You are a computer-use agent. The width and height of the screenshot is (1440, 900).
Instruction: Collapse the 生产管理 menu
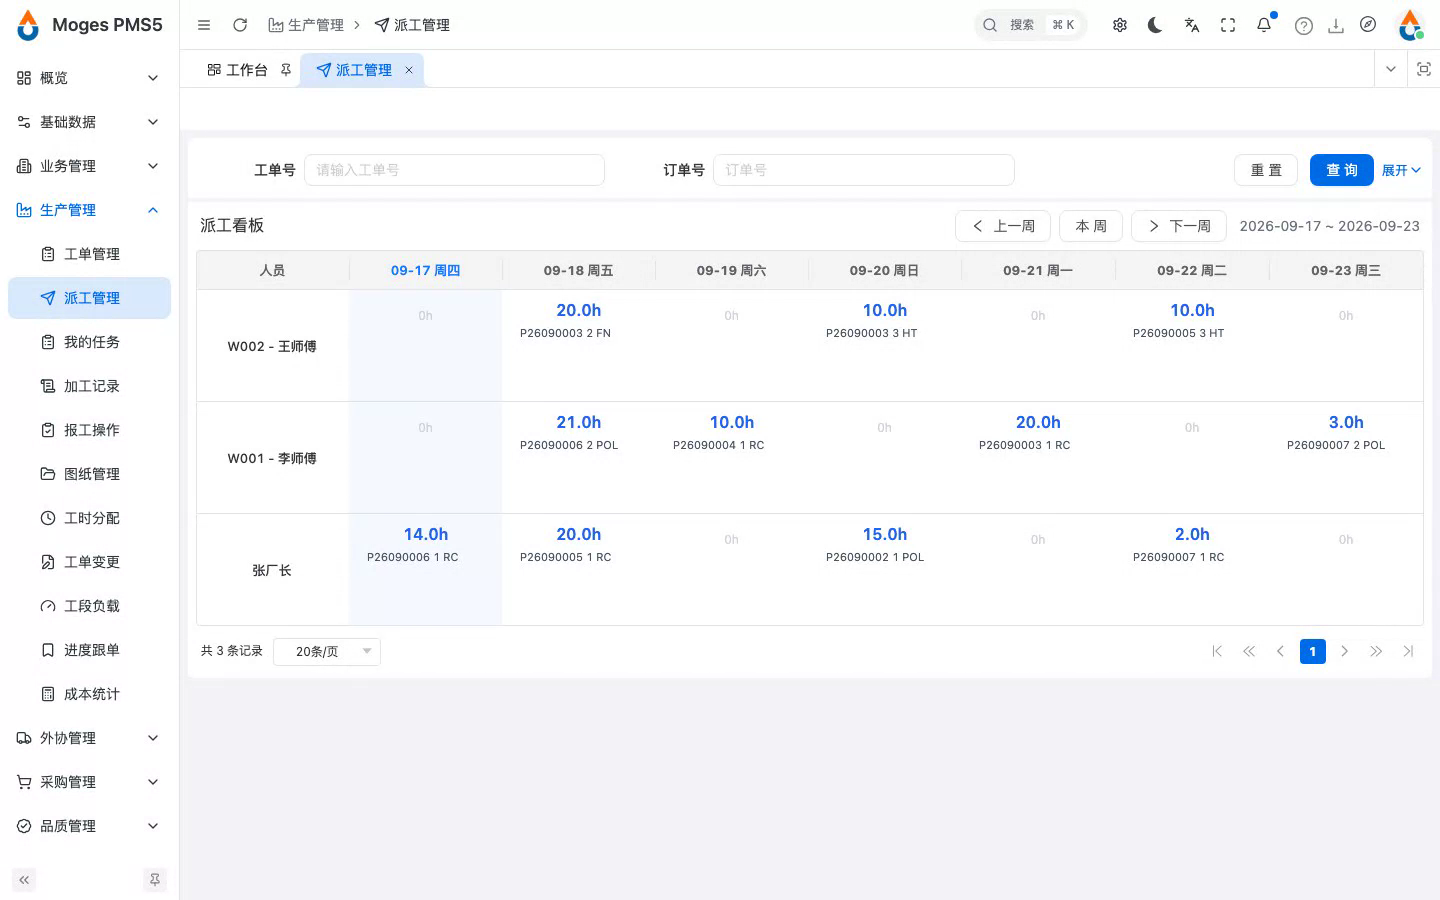[x=89, y=210]
